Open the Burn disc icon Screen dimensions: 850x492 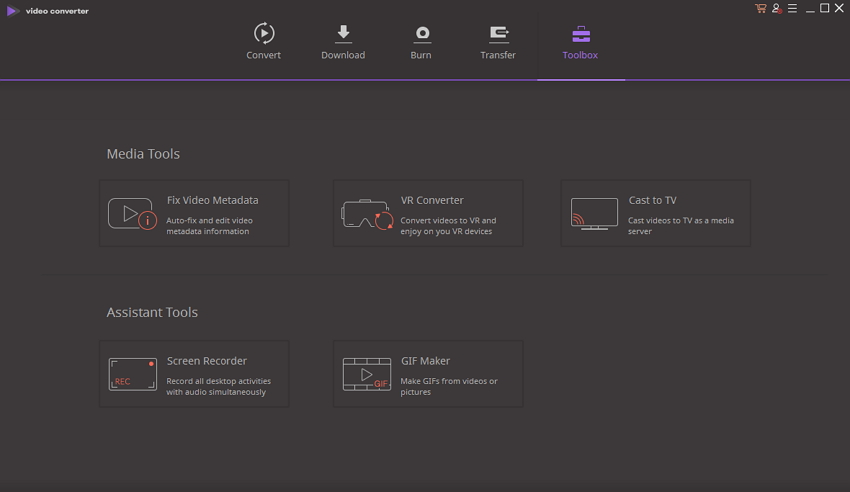pyautogui.click(x=422, y=34)
